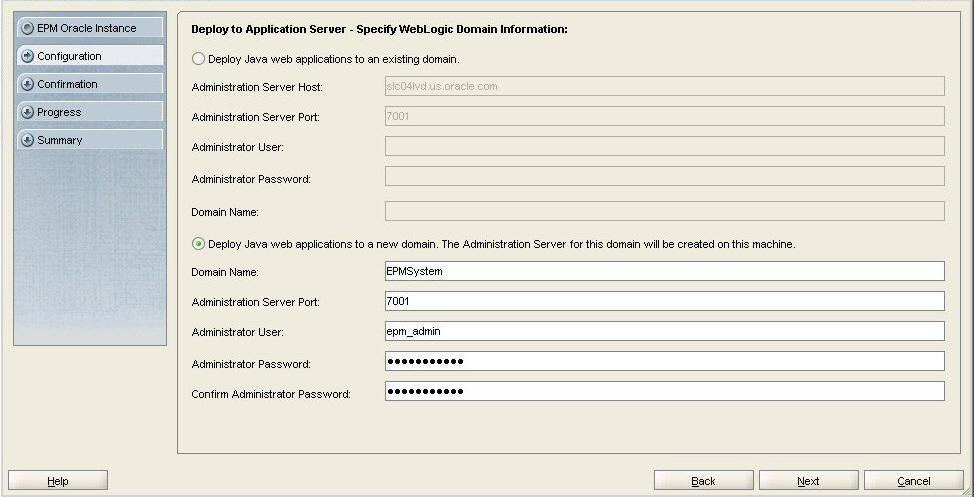
Task: Select deploy to an existing domain radio
Action: point(198,59)
